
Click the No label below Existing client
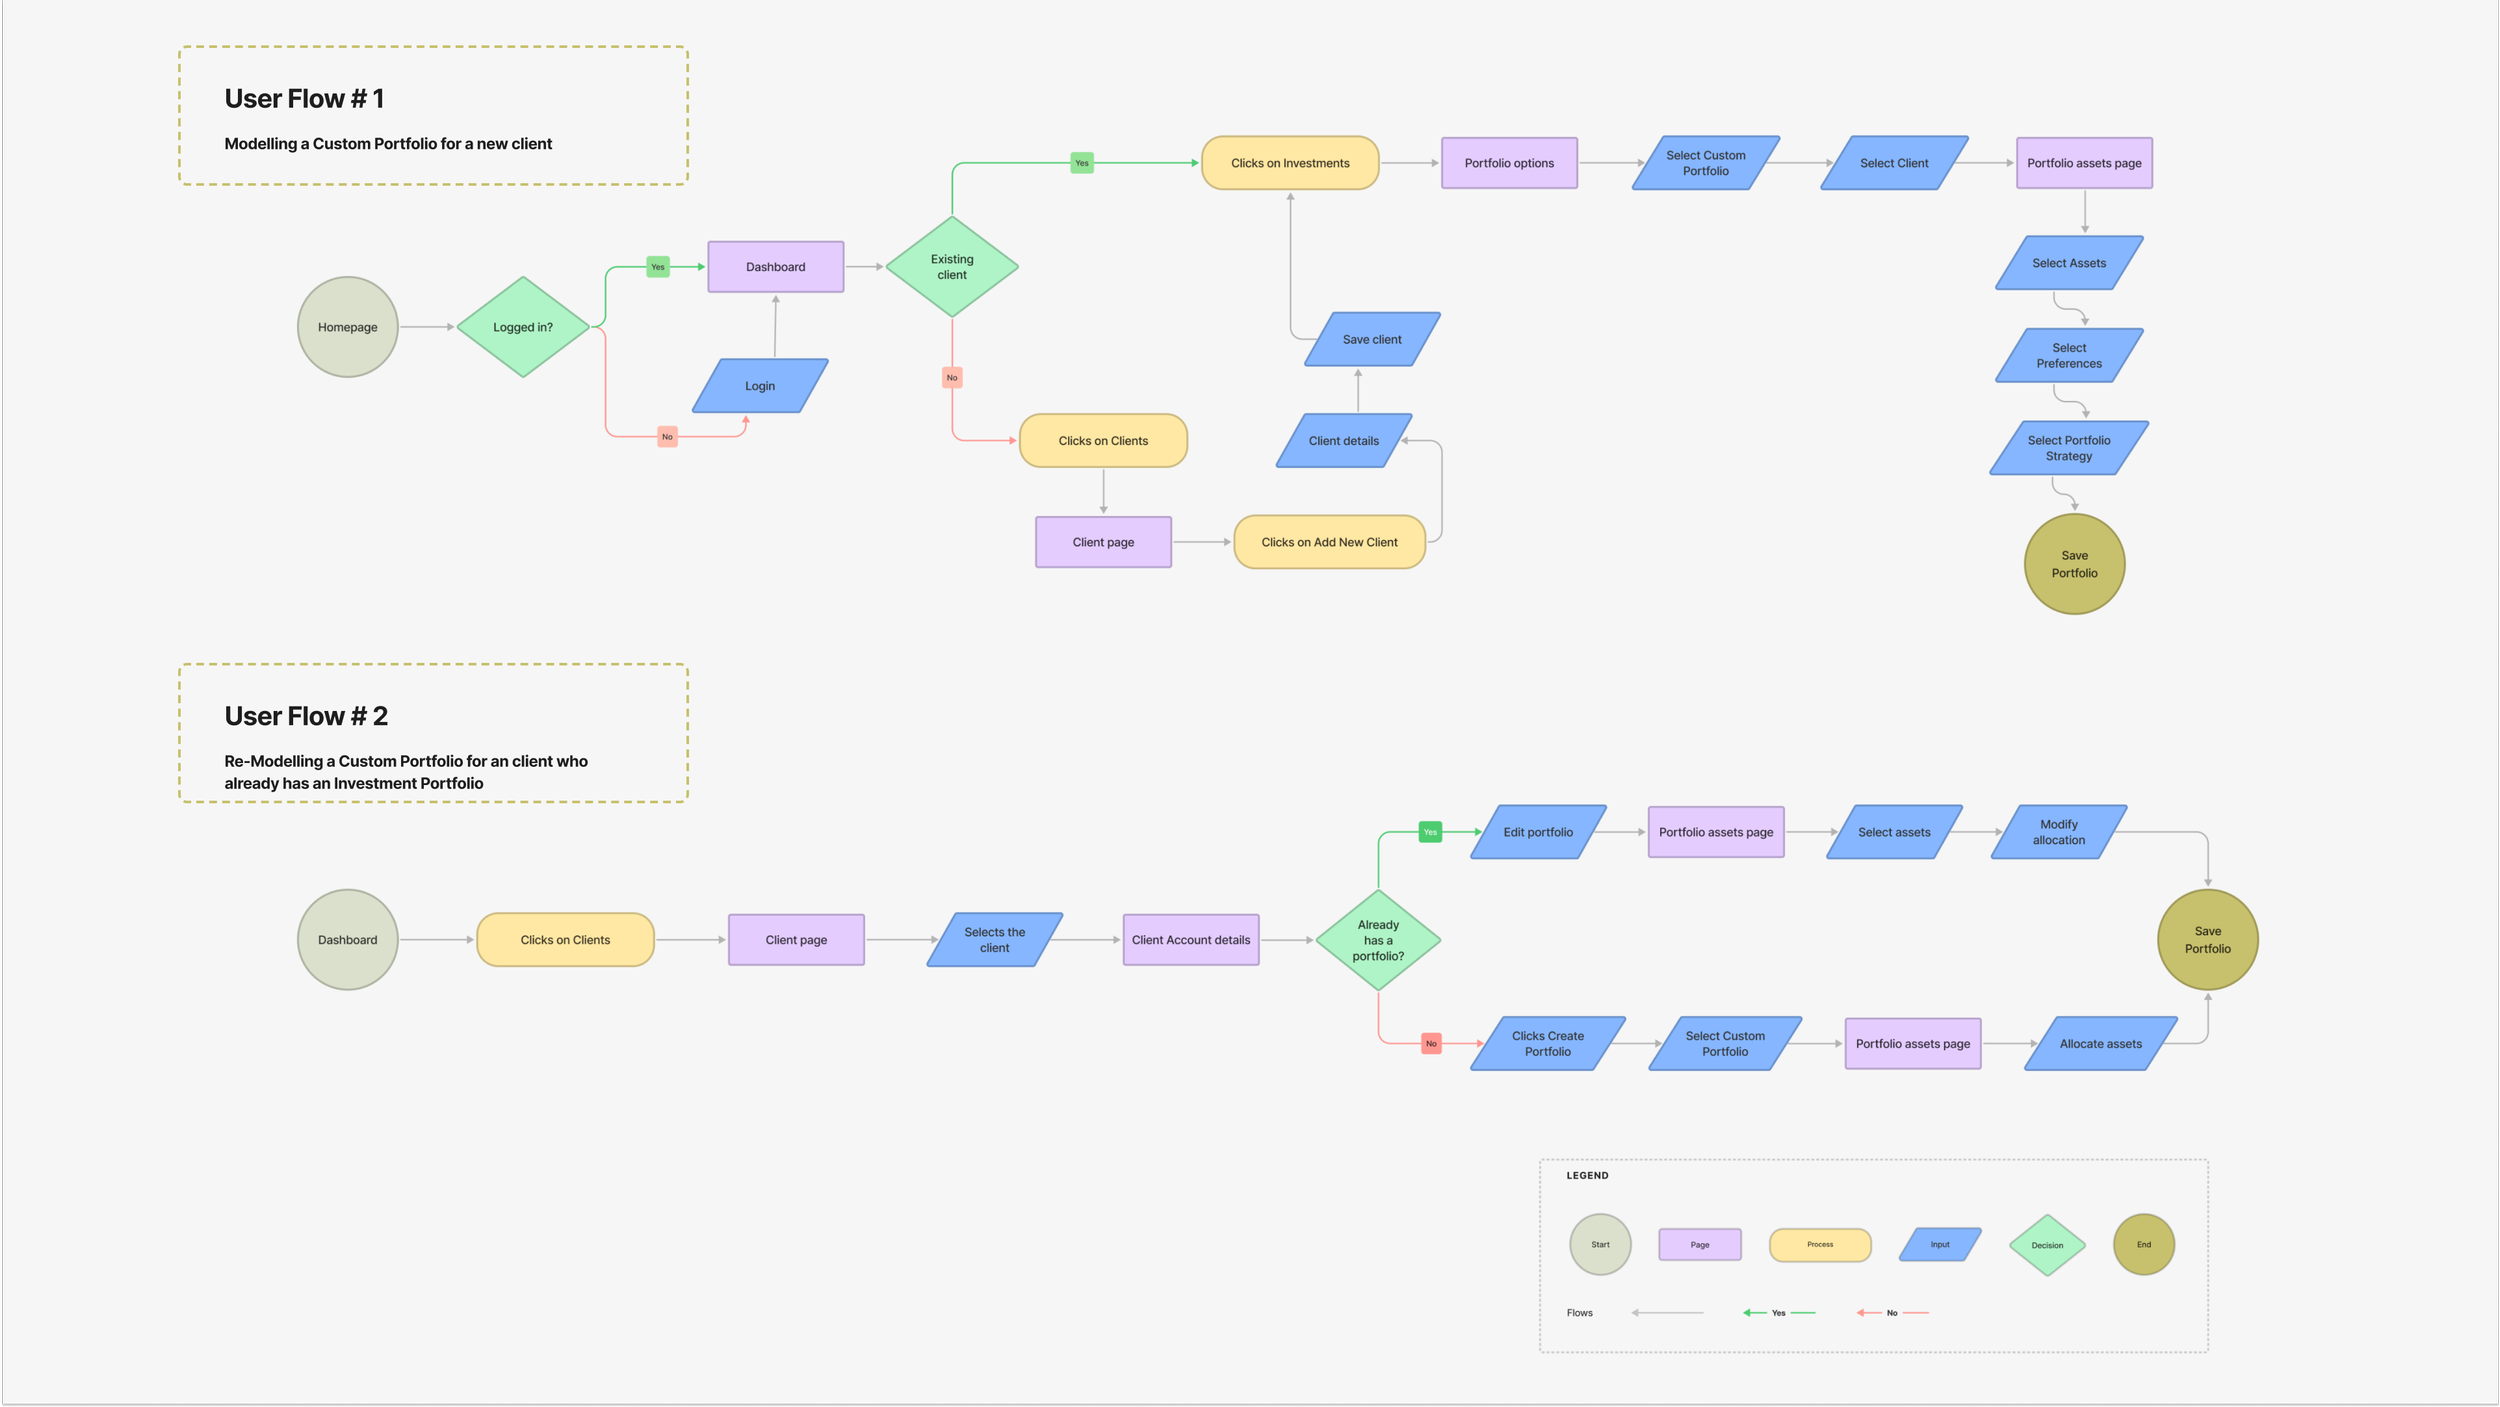[x=952, y=378]
